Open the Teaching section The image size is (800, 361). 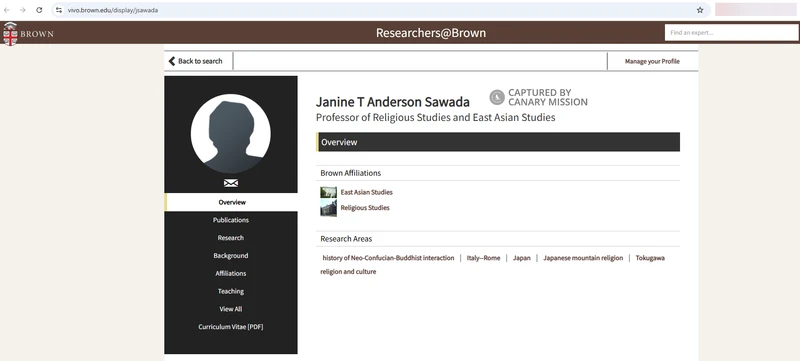[231, 291]
